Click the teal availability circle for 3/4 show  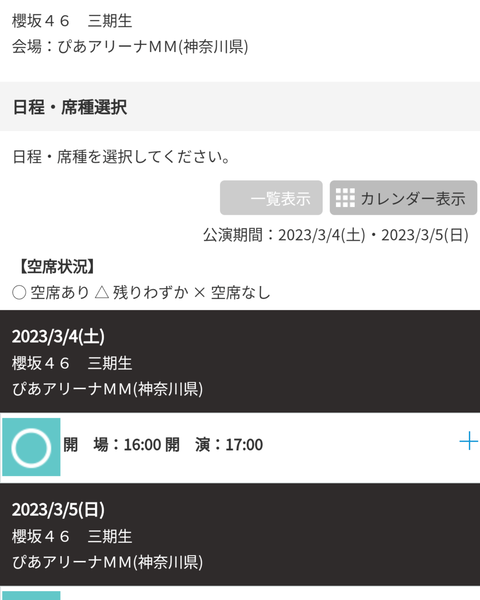pos(31,447)
